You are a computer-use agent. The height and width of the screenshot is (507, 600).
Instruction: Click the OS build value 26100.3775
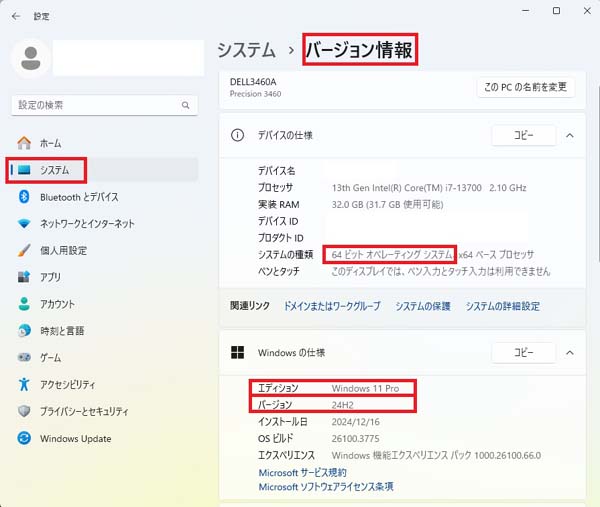point(355,439)
